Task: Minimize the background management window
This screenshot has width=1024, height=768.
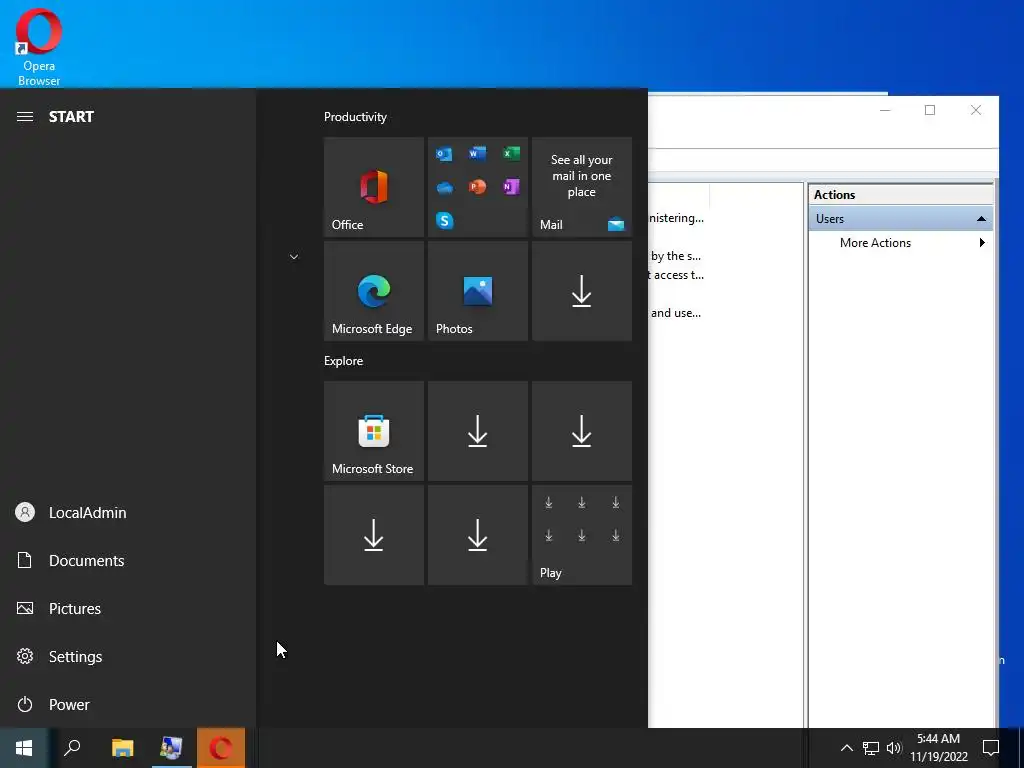Action: [x=885, y=110]
